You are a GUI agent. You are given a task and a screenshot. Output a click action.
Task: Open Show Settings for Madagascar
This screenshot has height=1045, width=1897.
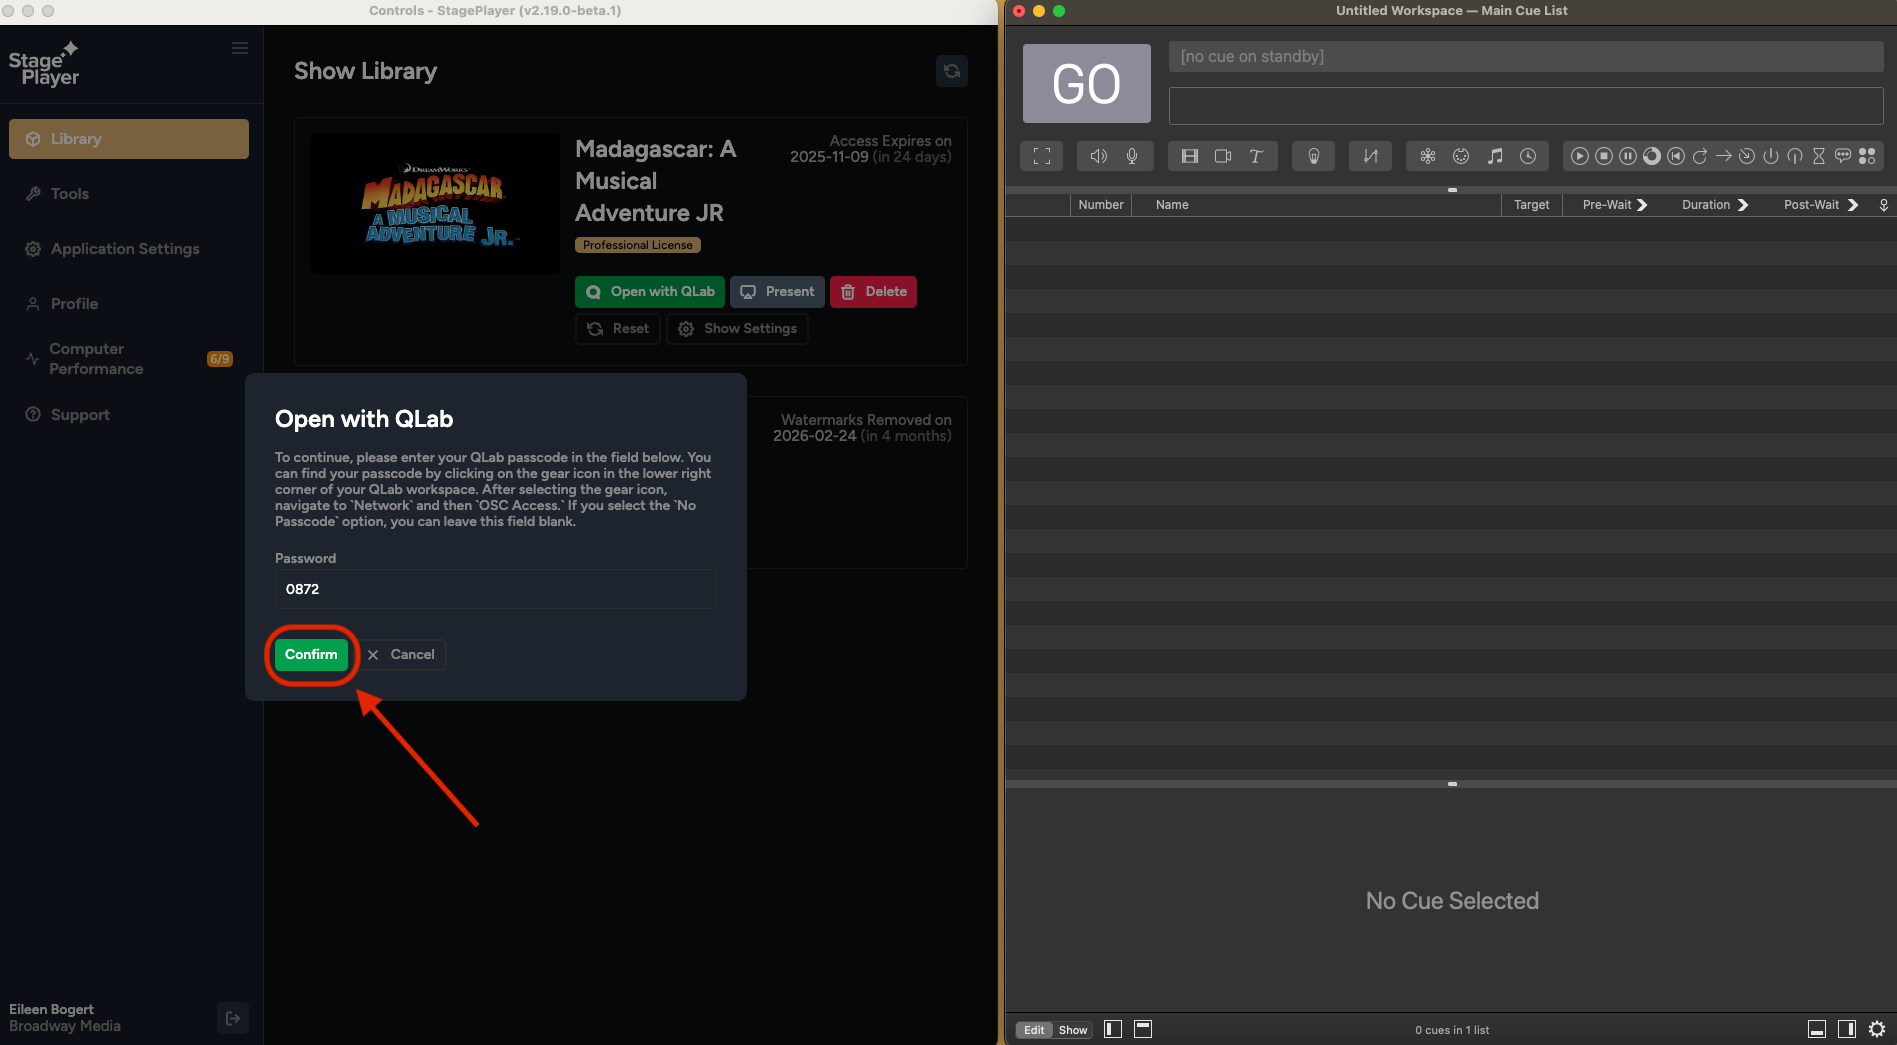tap(738, 329)
